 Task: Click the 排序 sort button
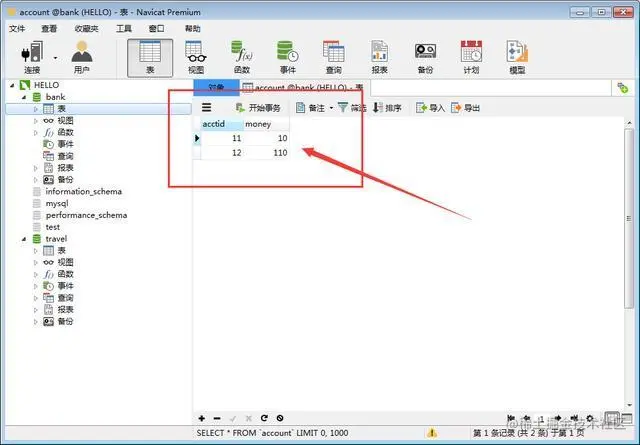(x=387, y=108)
